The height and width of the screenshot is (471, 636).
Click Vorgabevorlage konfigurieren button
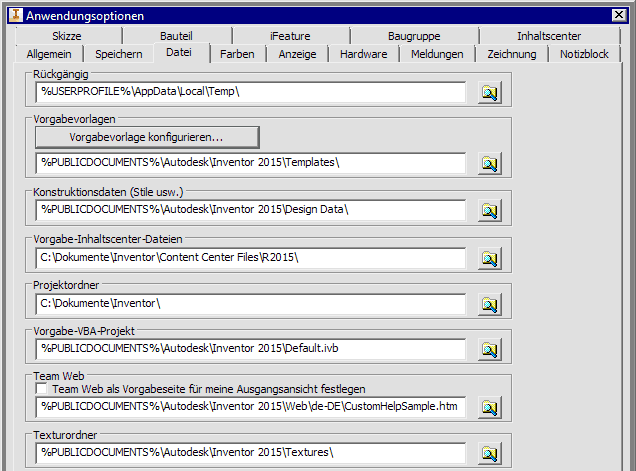147,137
